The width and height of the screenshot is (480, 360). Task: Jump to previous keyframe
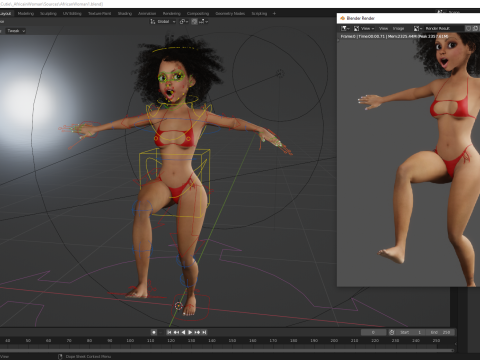pos(176,332)
